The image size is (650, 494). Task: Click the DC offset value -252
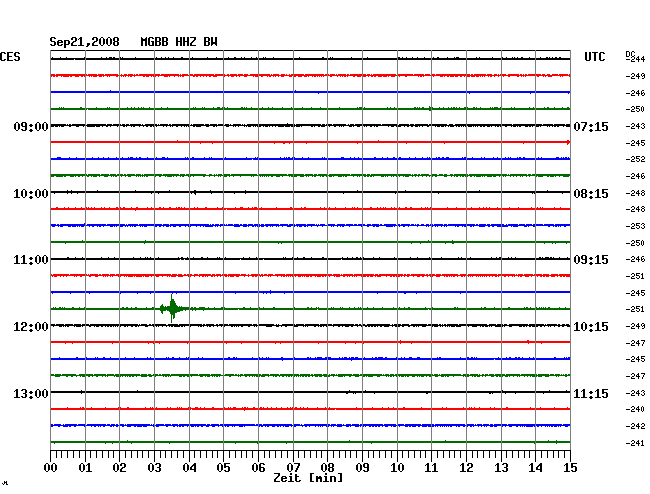[635, 159]
